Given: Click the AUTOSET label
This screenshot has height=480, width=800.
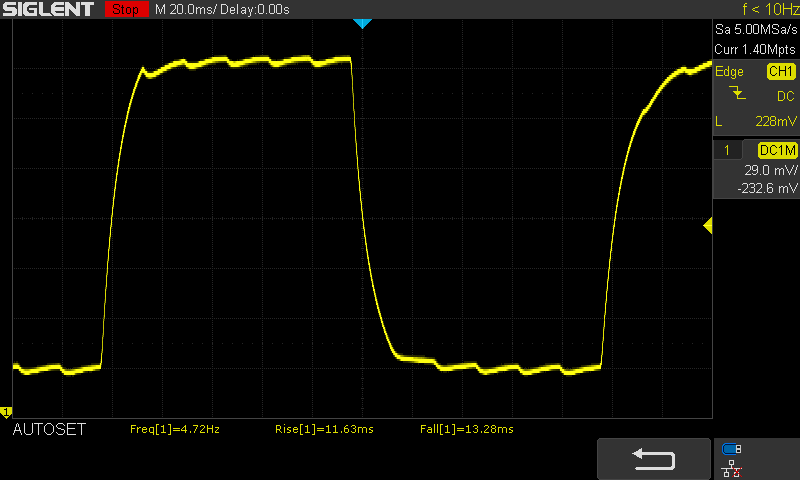Looking at the screenshot, I should tap(49, 430).
